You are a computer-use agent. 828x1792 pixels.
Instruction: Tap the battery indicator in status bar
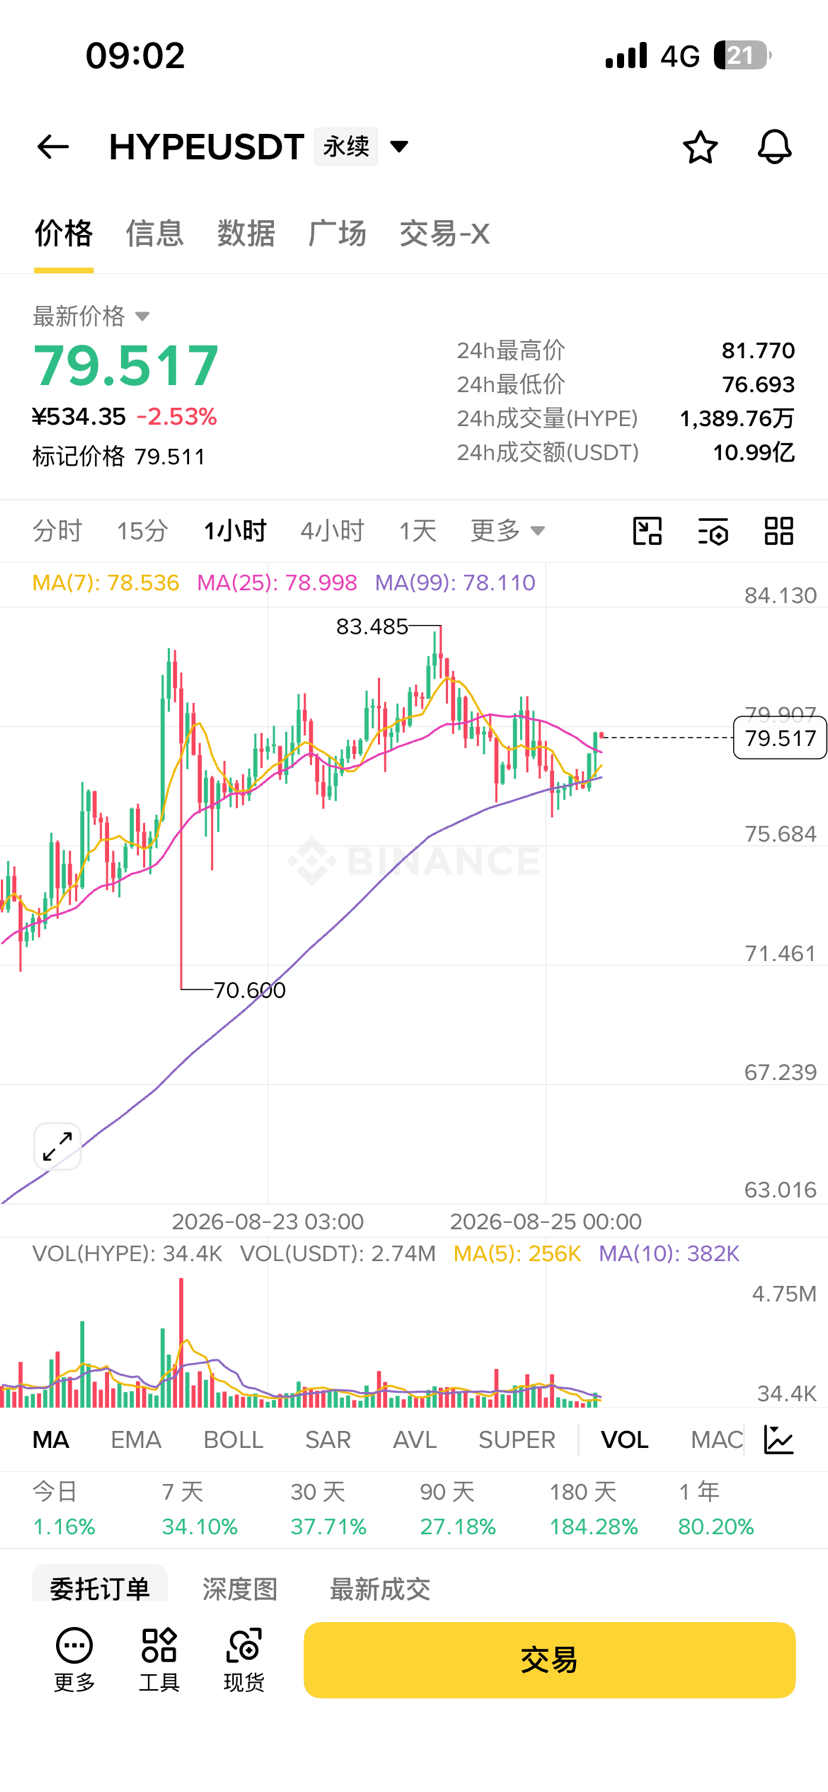[743, 55]
